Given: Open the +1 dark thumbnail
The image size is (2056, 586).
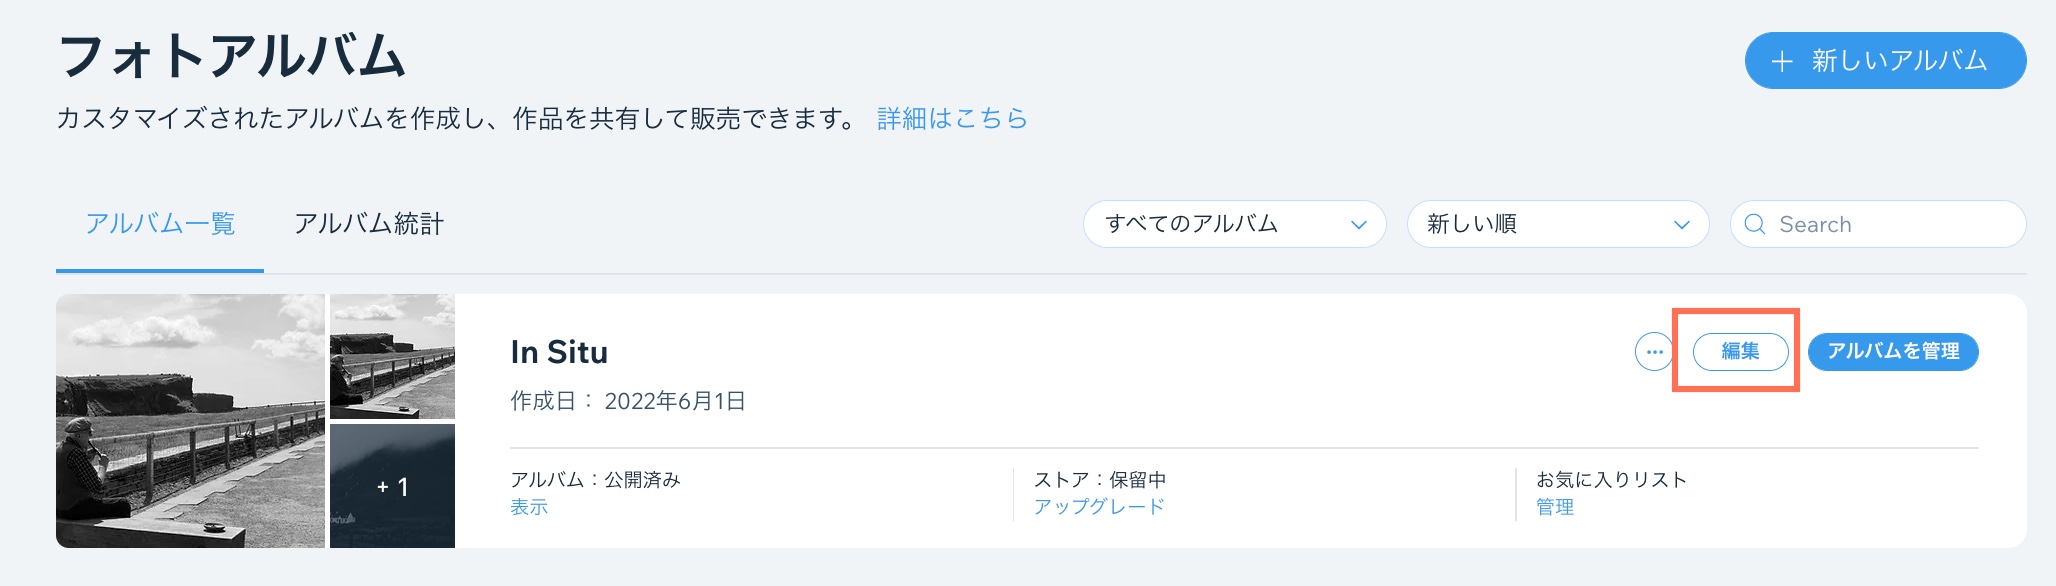Looking at the screenshot, I should click(x=392, y=486).
